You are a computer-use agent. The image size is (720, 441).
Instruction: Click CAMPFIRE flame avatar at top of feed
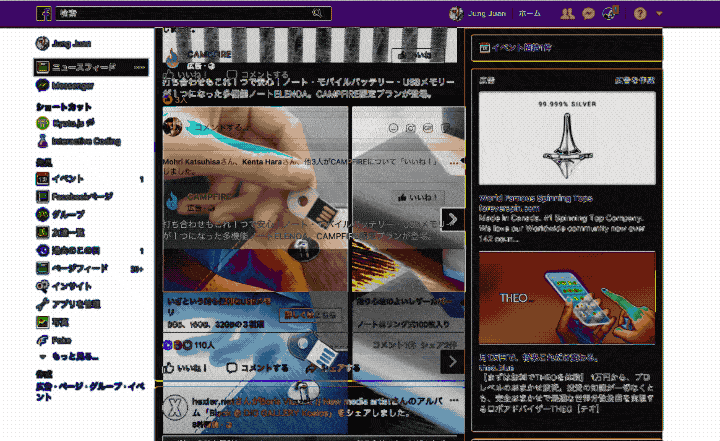point(172,58)
